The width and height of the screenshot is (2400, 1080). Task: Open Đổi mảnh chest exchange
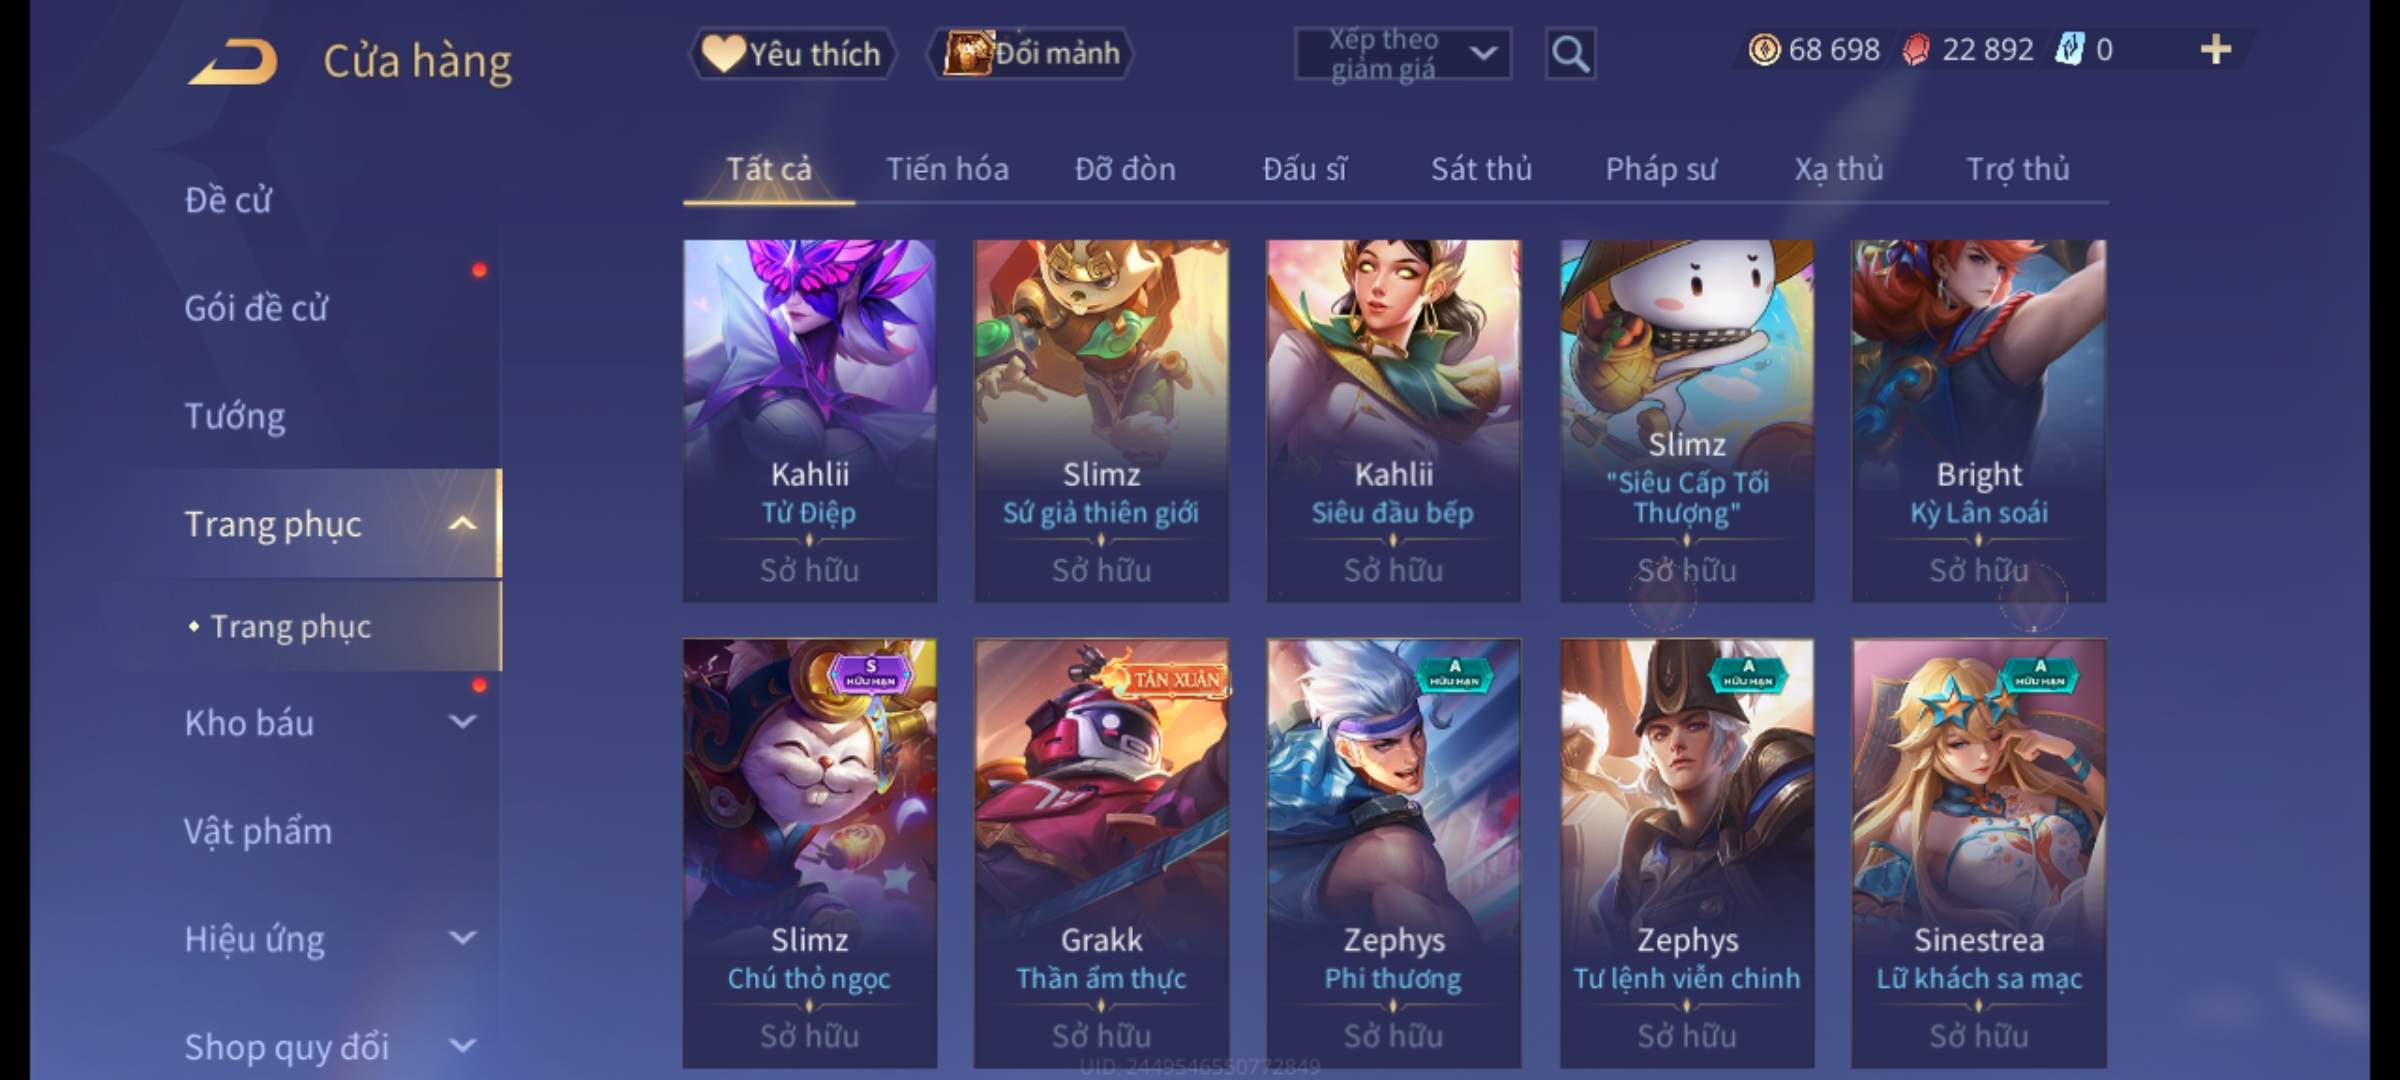(1031, 53)
